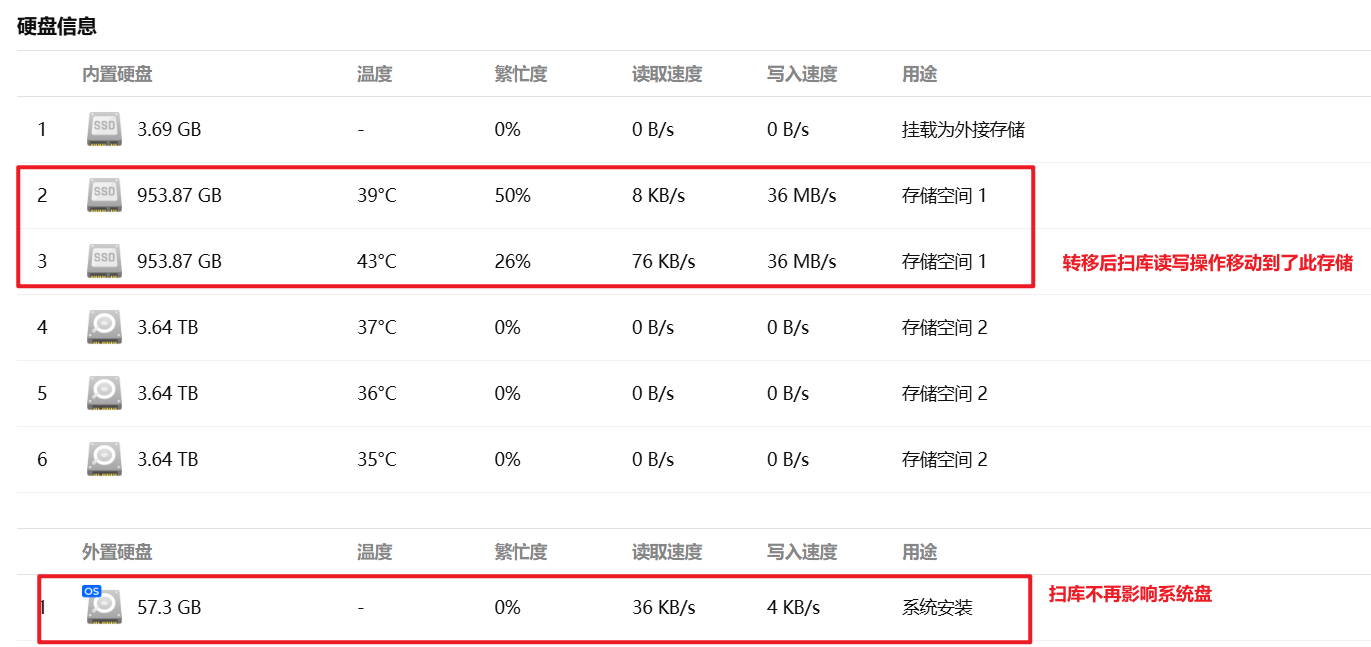Screen dimensions: 1371x647
Task: Click the SSD icon of the 43°C disk
Action: pos(104,262)
